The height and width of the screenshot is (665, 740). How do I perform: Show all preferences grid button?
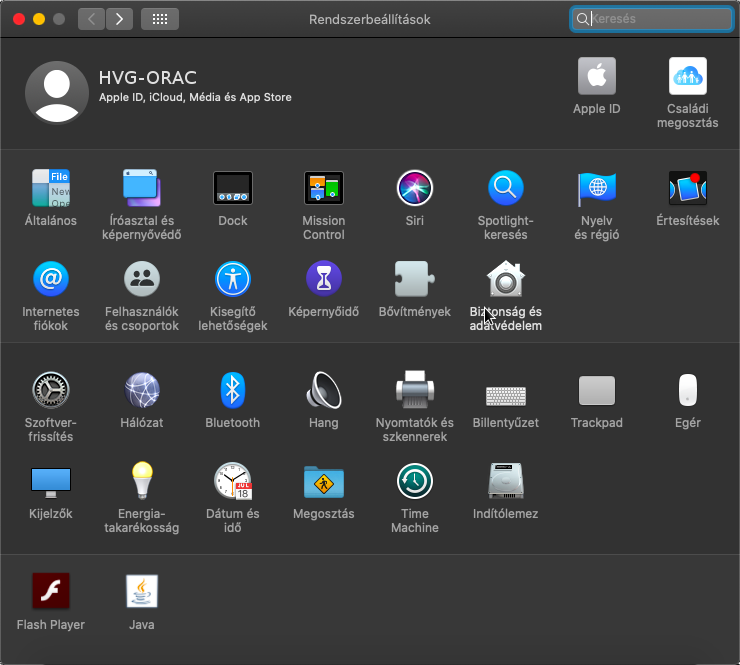[x=160, y=19]
